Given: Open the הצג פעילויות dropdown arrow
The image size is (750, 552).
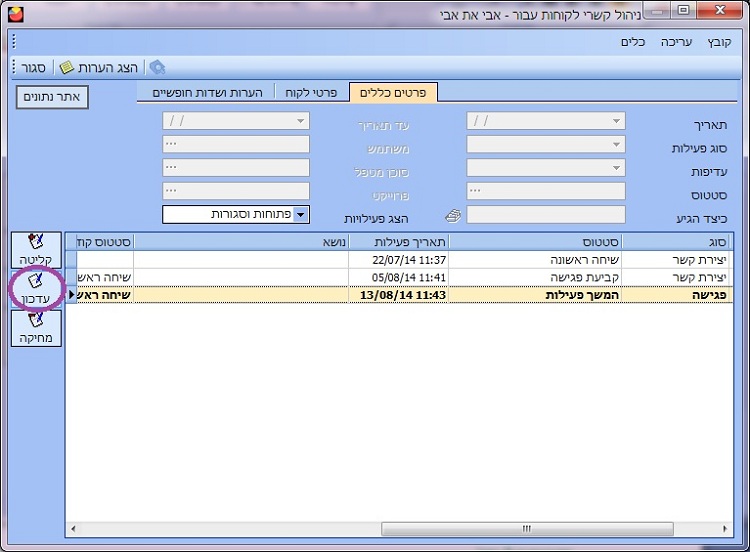Looking at the screenshot, I should tap(300, 215).
